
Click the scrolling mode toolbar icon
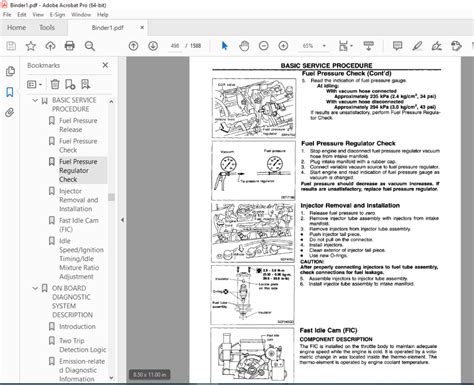368,46
